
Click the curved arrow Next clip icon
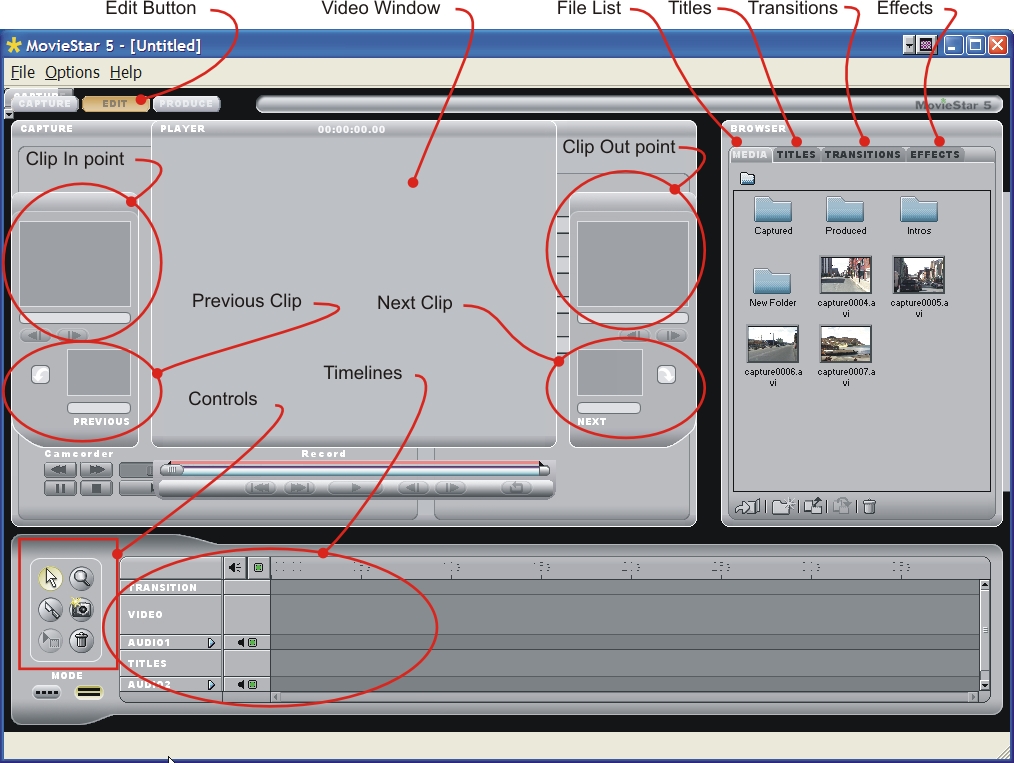(666, 374)
